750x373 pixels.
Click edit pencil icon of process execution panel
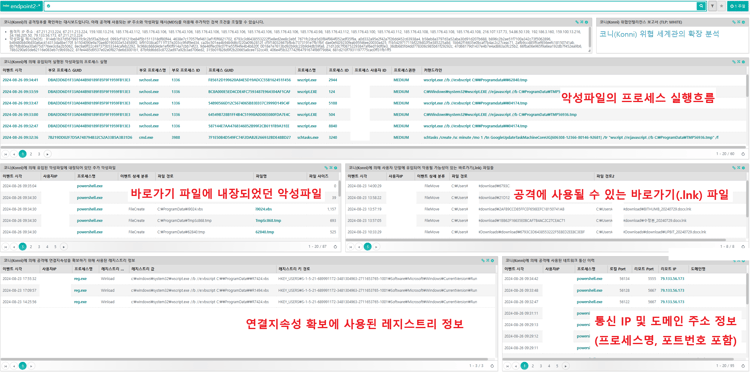click(735, 62)
